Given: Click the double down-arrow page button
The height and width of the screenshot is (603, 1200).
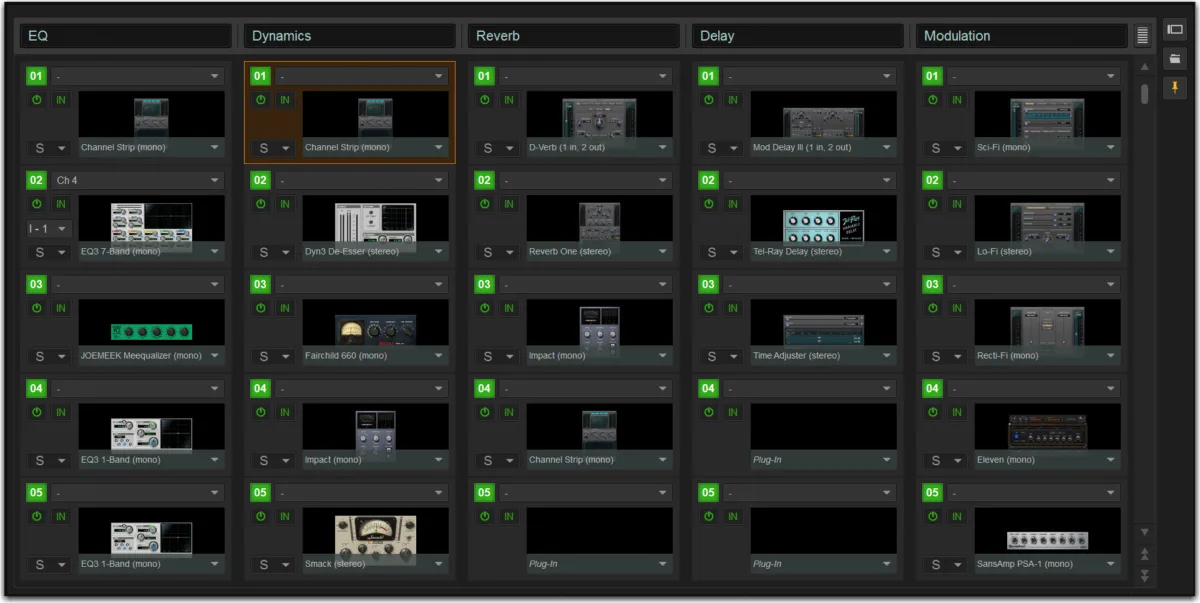Looking at the screenshot, I should pyautogui.click(x=1145, y=576).
